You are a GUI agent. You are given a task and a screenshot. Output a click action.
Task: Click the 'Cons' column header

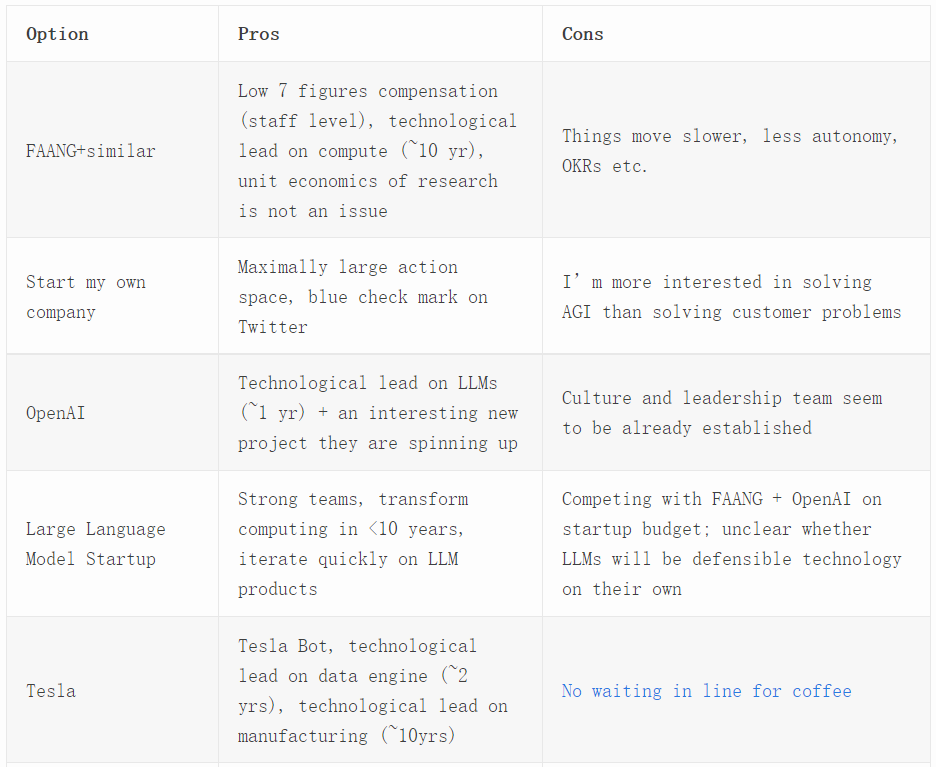click(582, 34)
